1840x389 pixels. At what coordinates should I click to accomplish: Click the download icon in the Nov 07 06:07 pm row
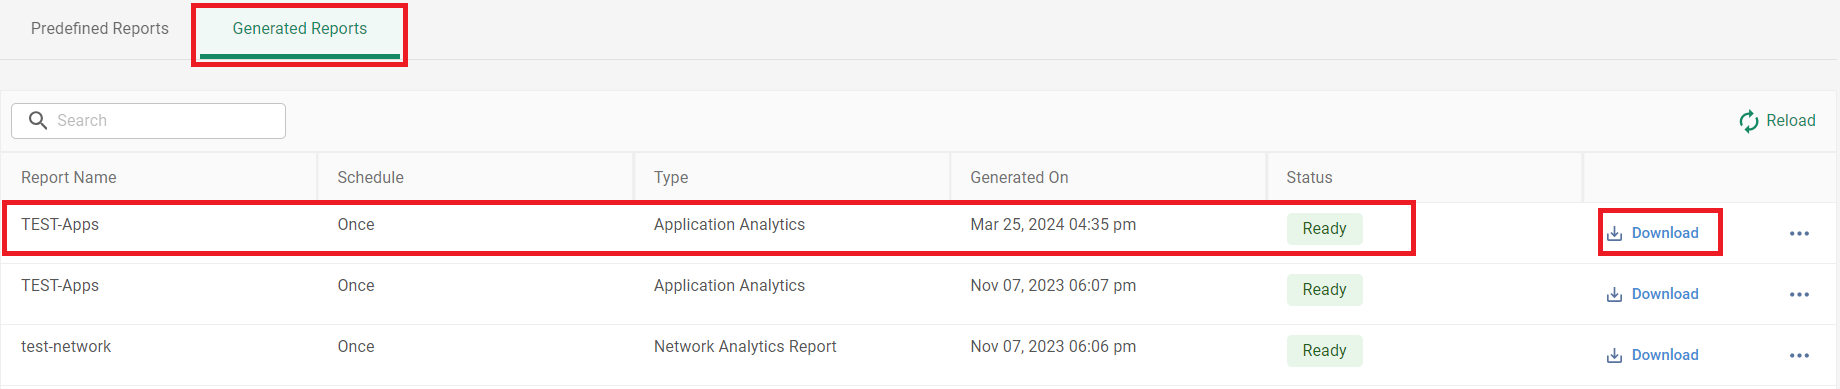[1614, 294]
